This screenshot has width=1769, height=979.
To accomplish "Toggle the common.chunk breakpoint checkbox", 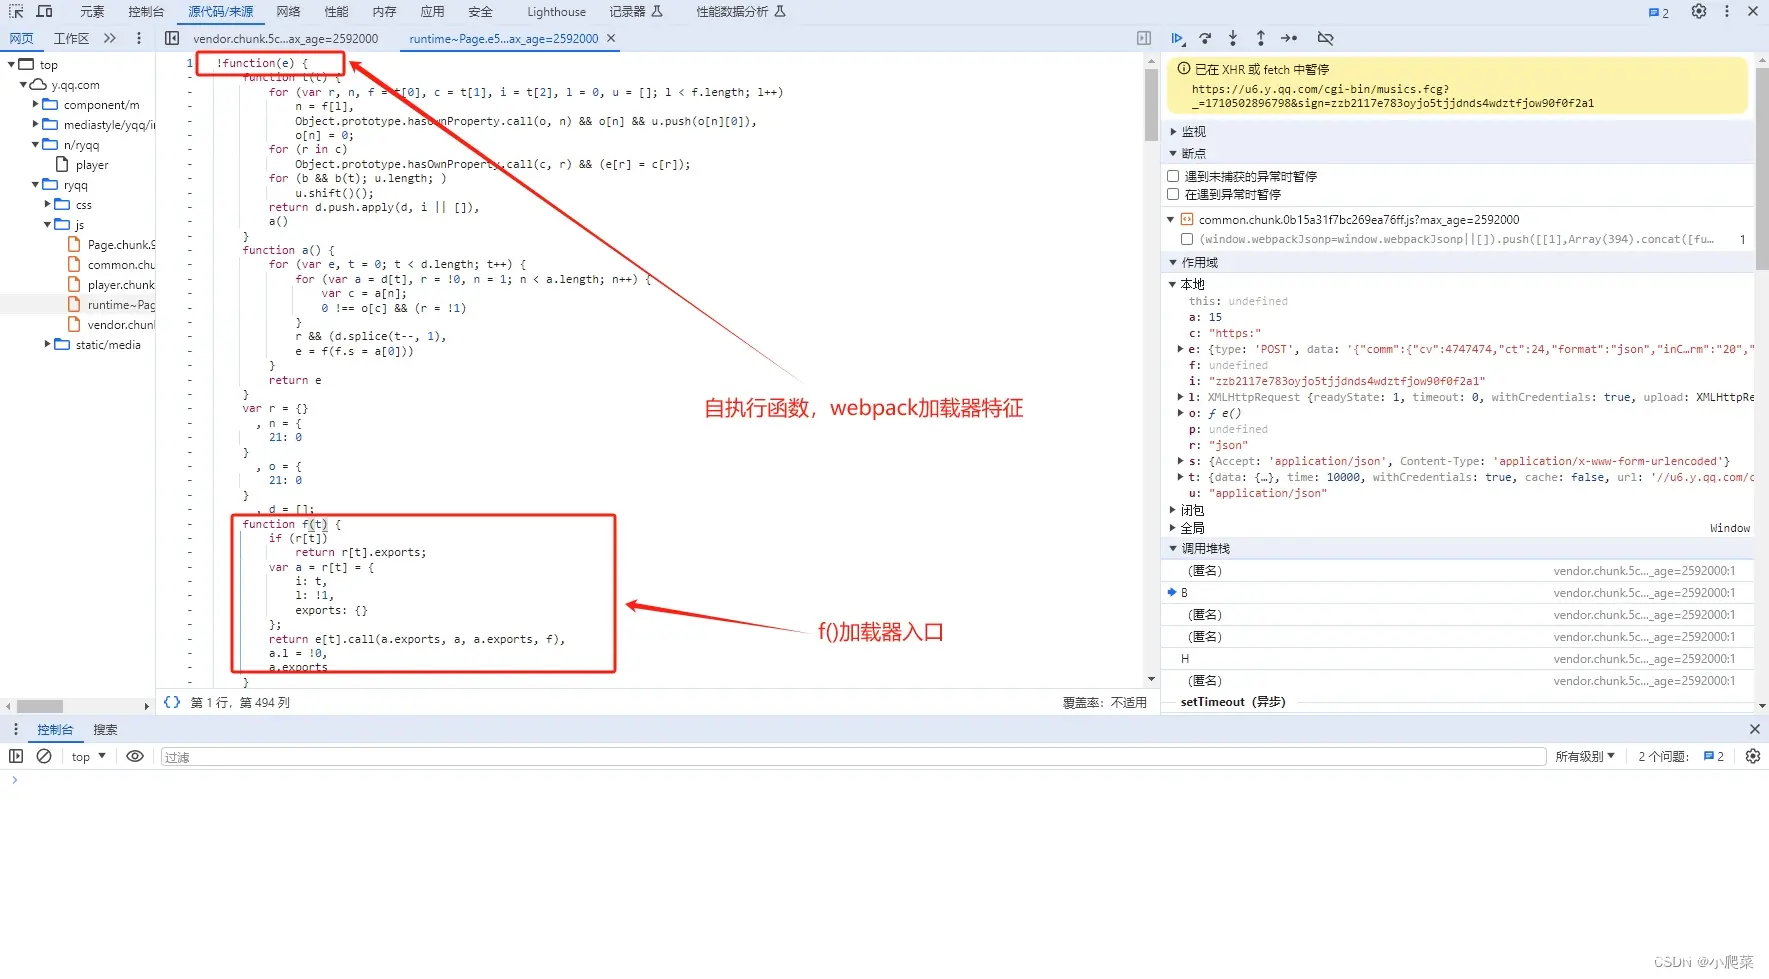I will (1187, 239).
